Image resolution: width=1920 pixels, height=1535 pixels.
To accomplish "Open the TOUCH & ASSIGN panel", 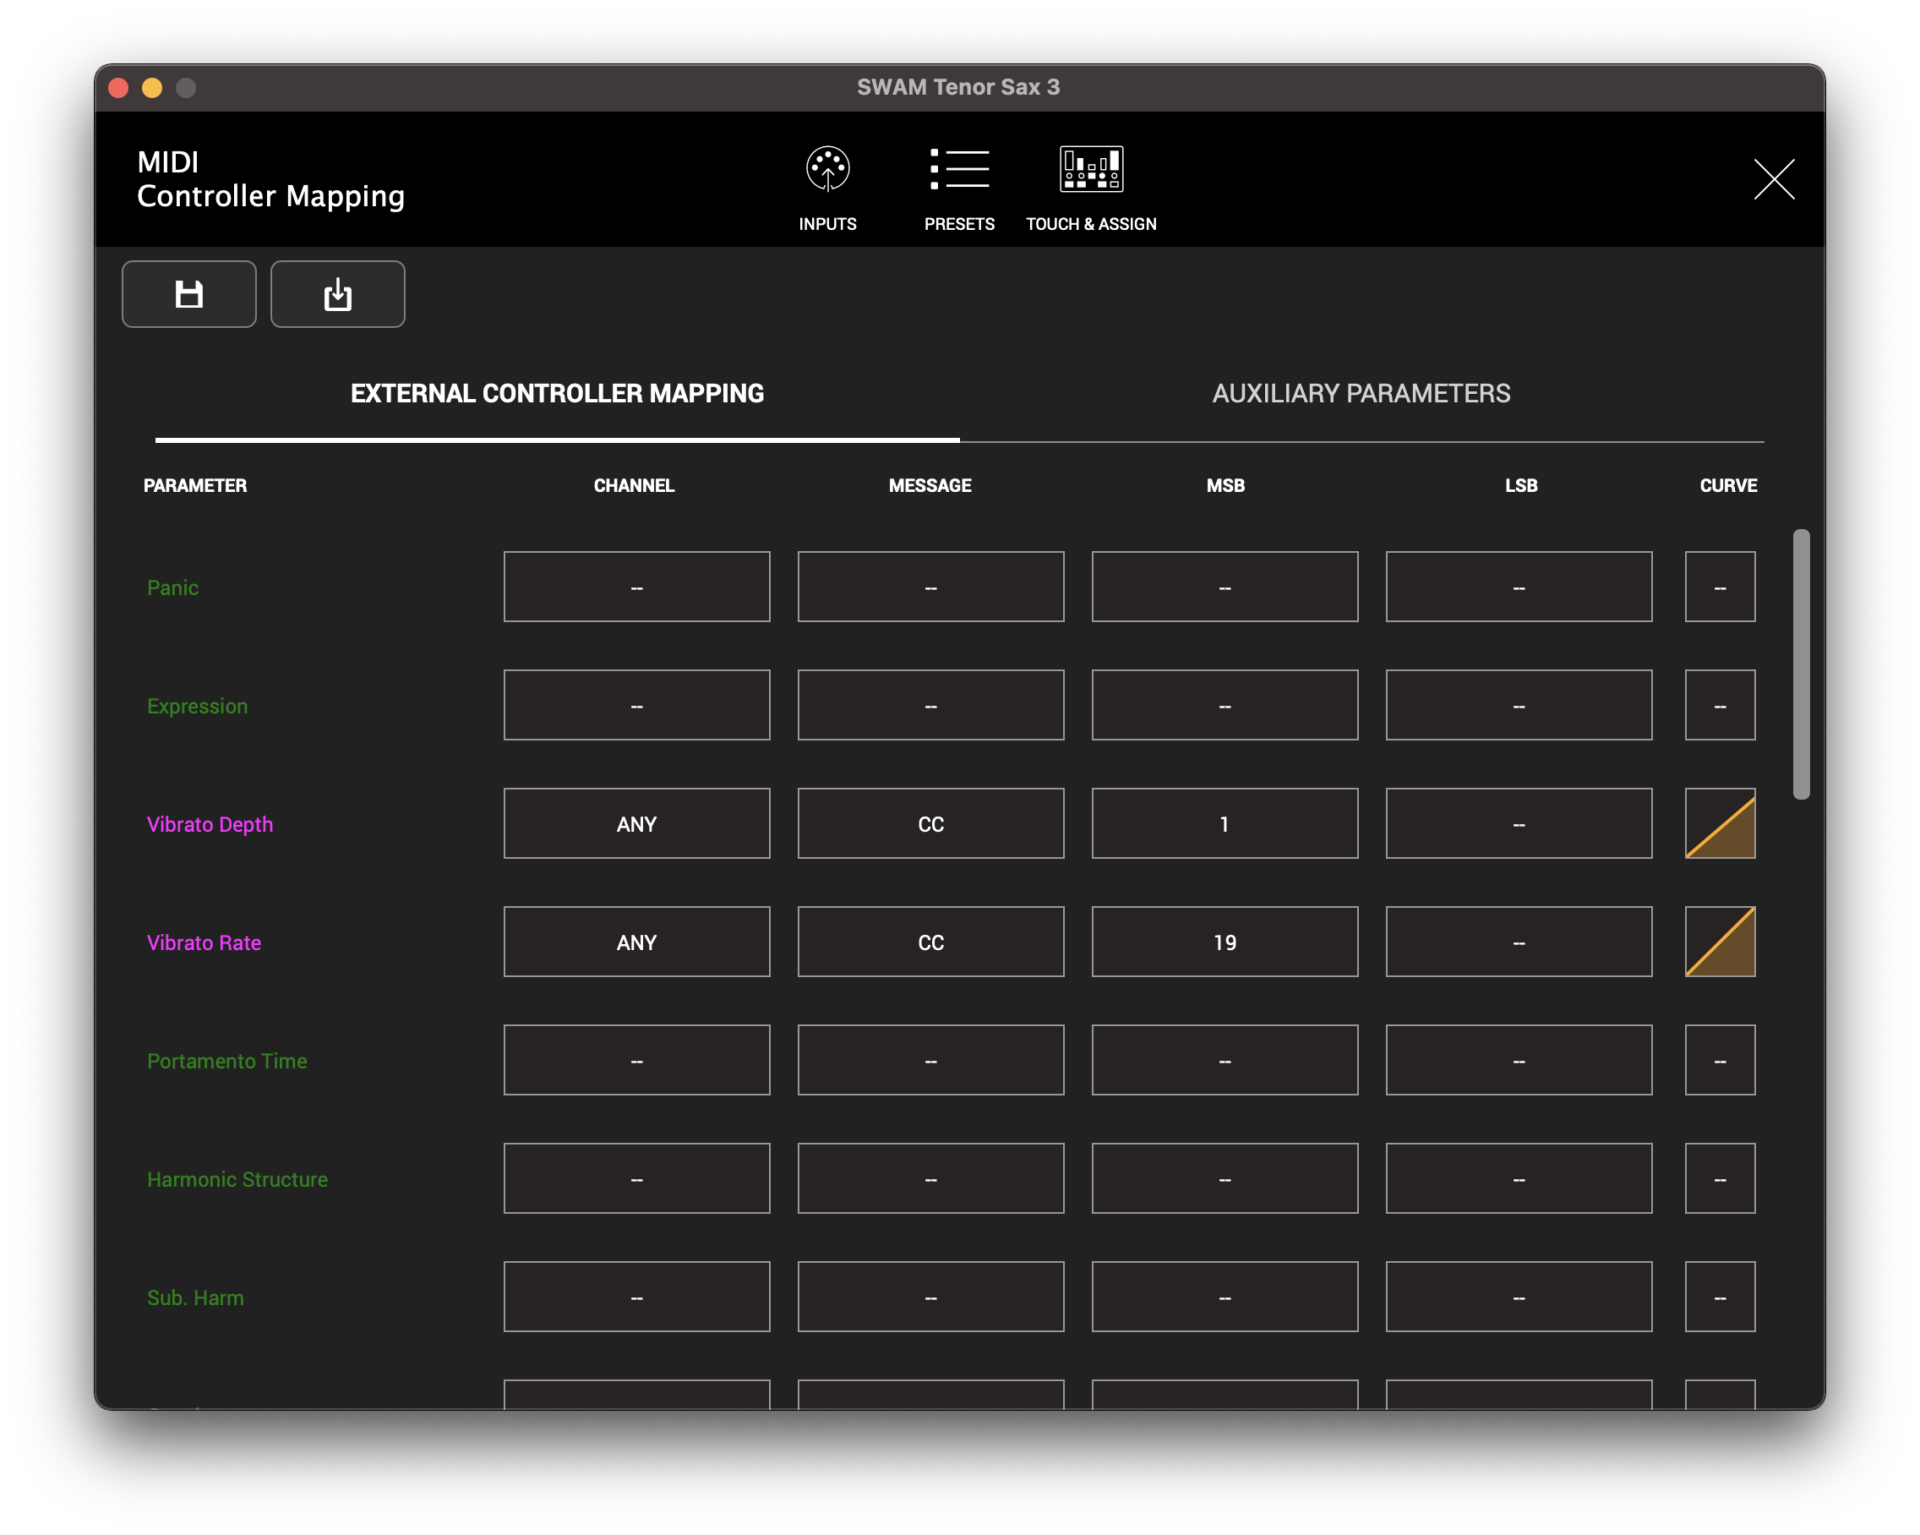I will coord(1090,188).
